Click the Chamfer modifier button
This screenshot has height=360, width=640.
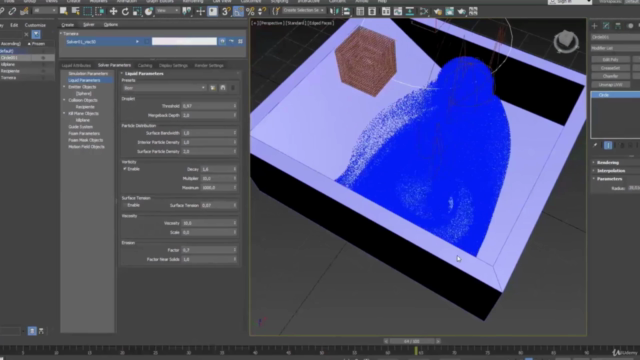click(610, 76)
